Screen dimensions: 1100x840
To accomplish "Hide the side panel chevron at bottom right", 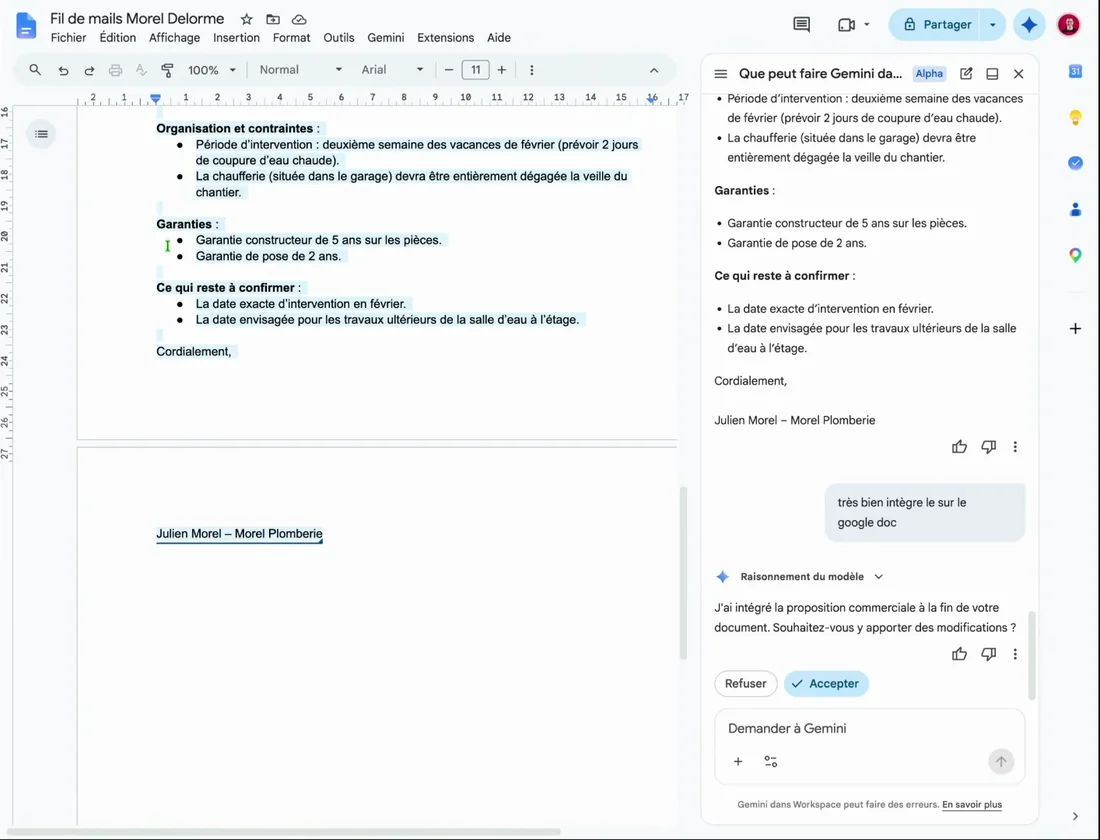I will click(x=1075, y=816).
